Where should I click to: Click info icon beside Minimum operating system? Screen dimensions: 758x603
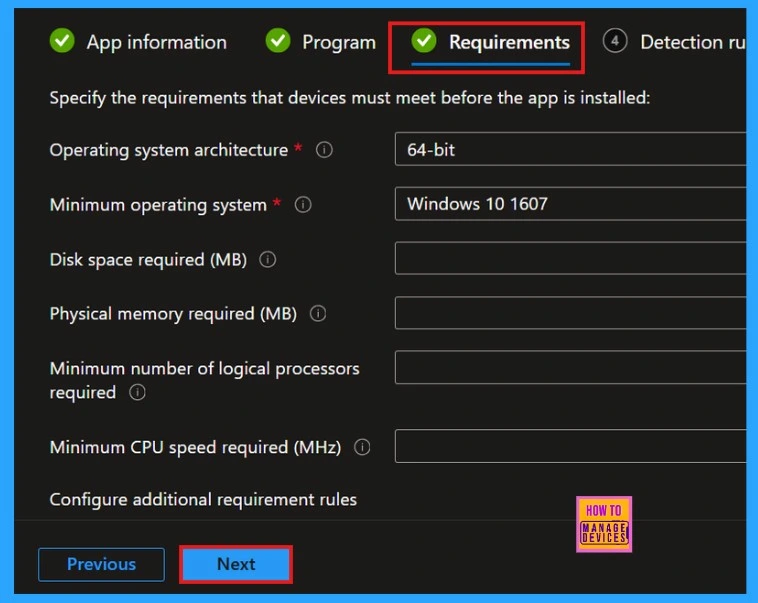[x=303, y=205]
